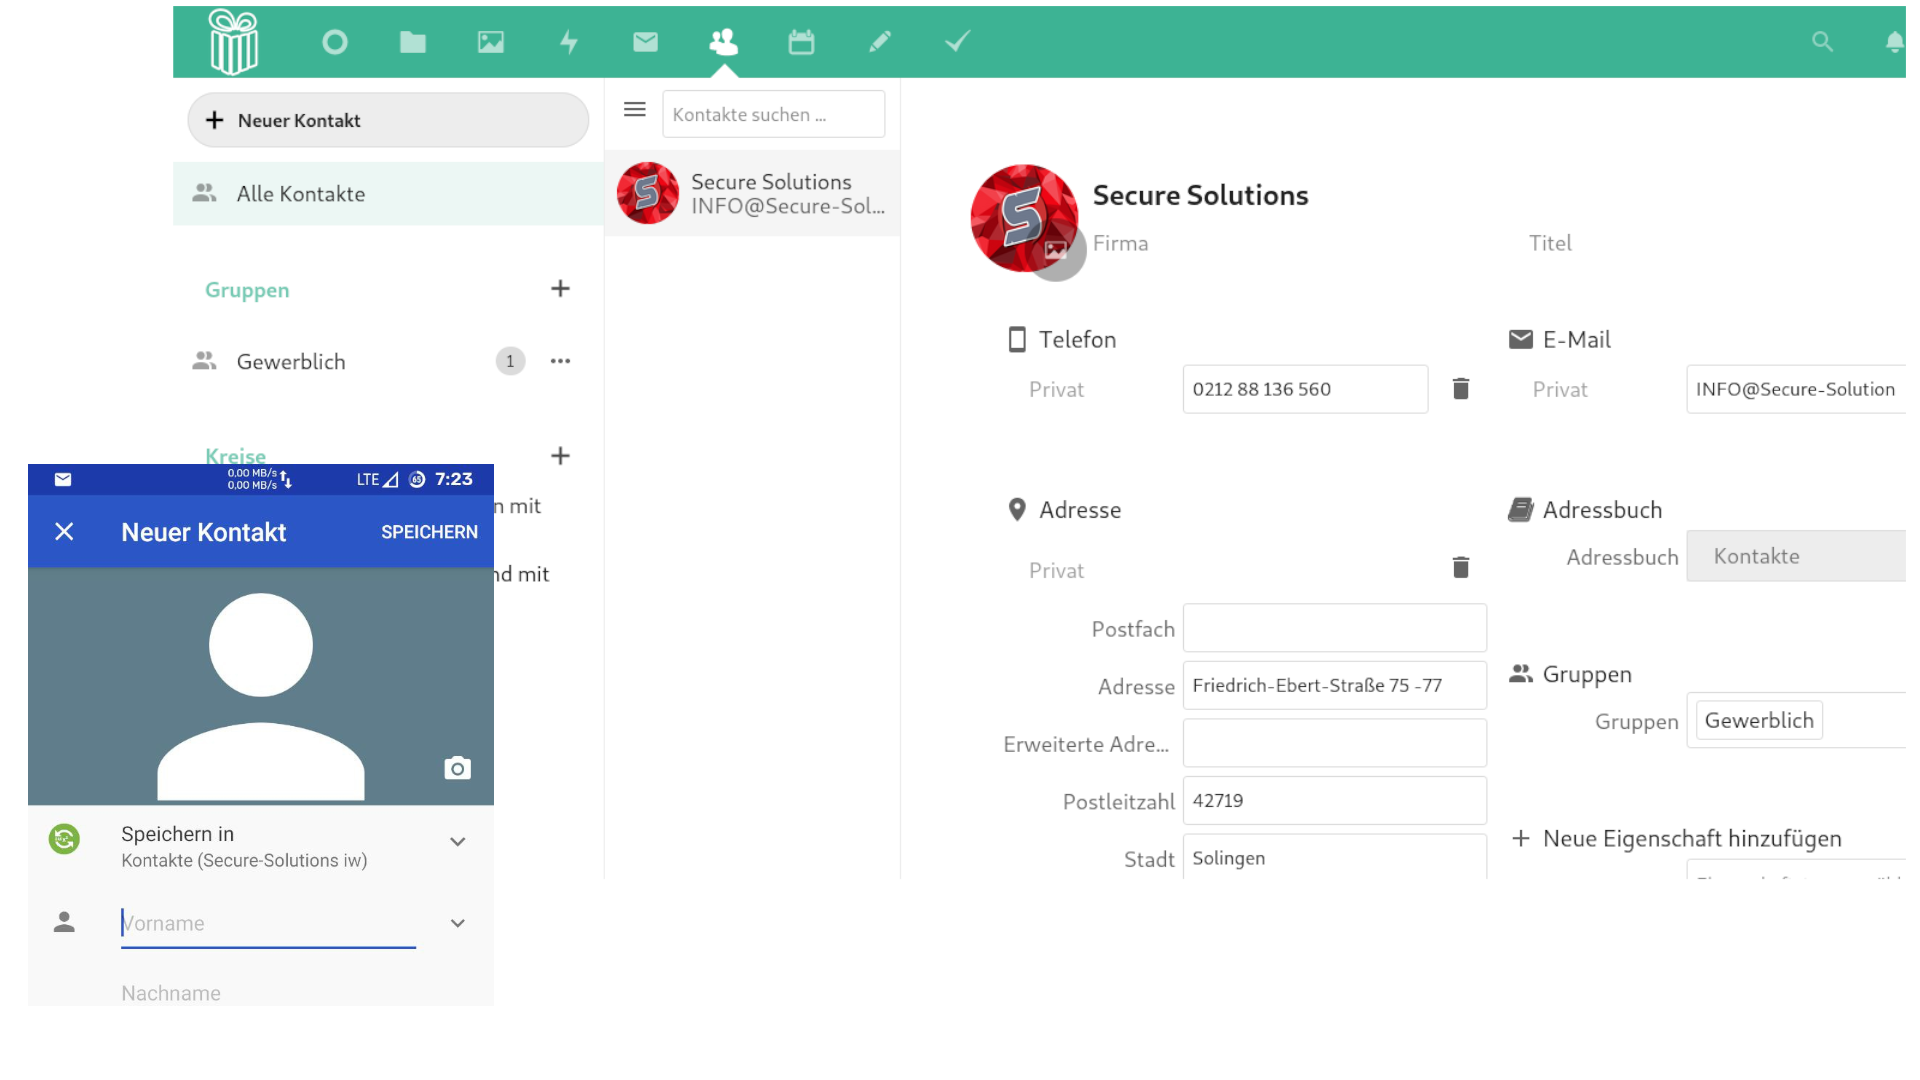Viewport: 1920px width, 1080px height.
Task: Delete the Privat phone number entry
Action: (x=1460, y=389)
